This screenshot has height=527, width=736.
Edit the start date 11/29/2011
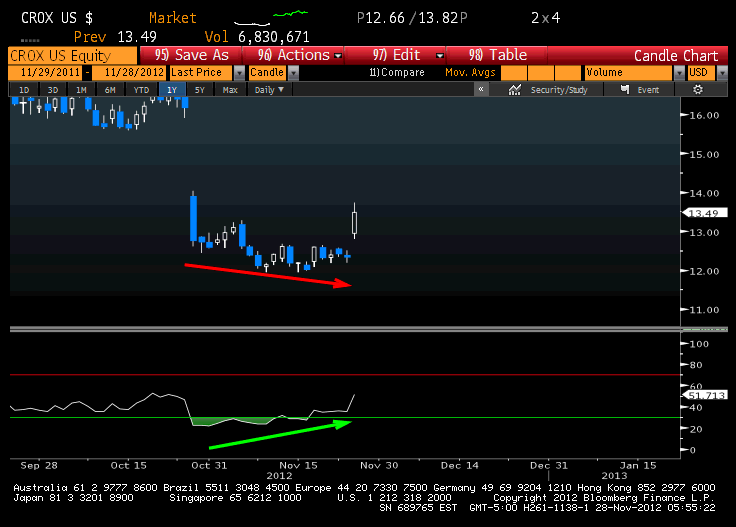pyautogui.click(x=45, y=72)
